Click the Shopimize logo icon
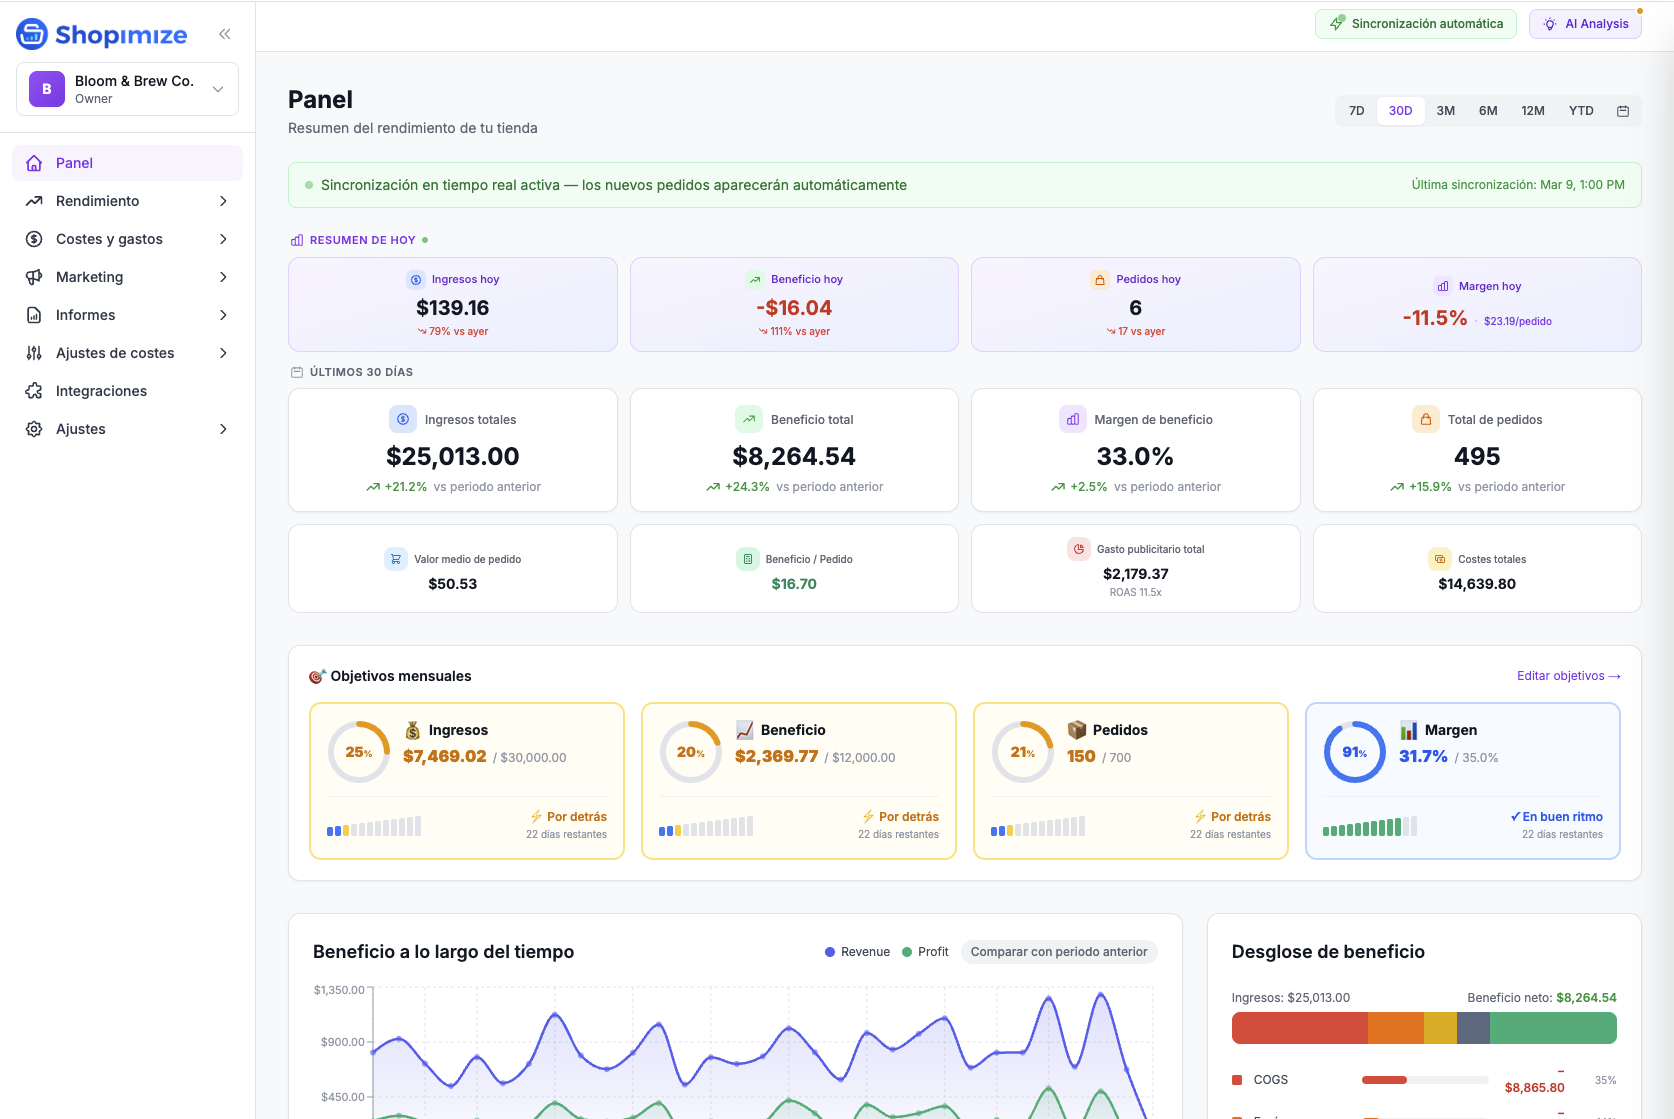Screen dimensions: 1674x1119 32,34
